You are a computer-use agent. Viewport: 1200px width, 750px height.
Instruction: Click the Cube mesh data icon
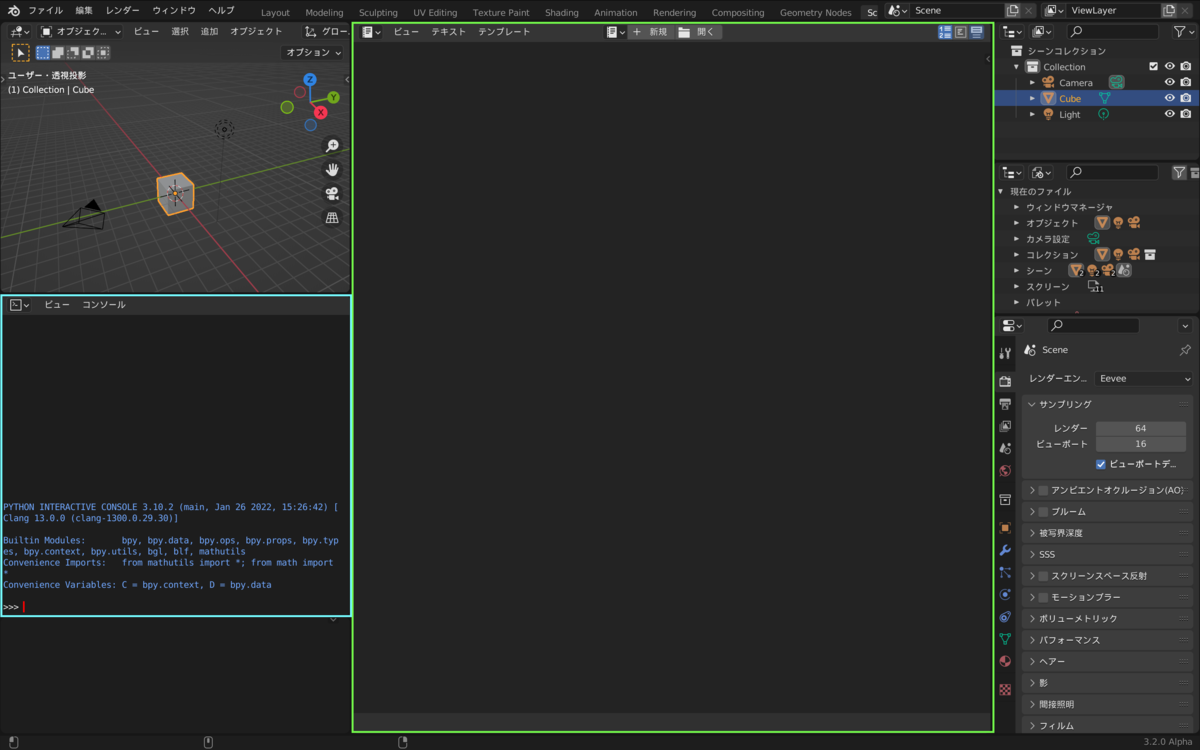click(x=1105, y=99)
